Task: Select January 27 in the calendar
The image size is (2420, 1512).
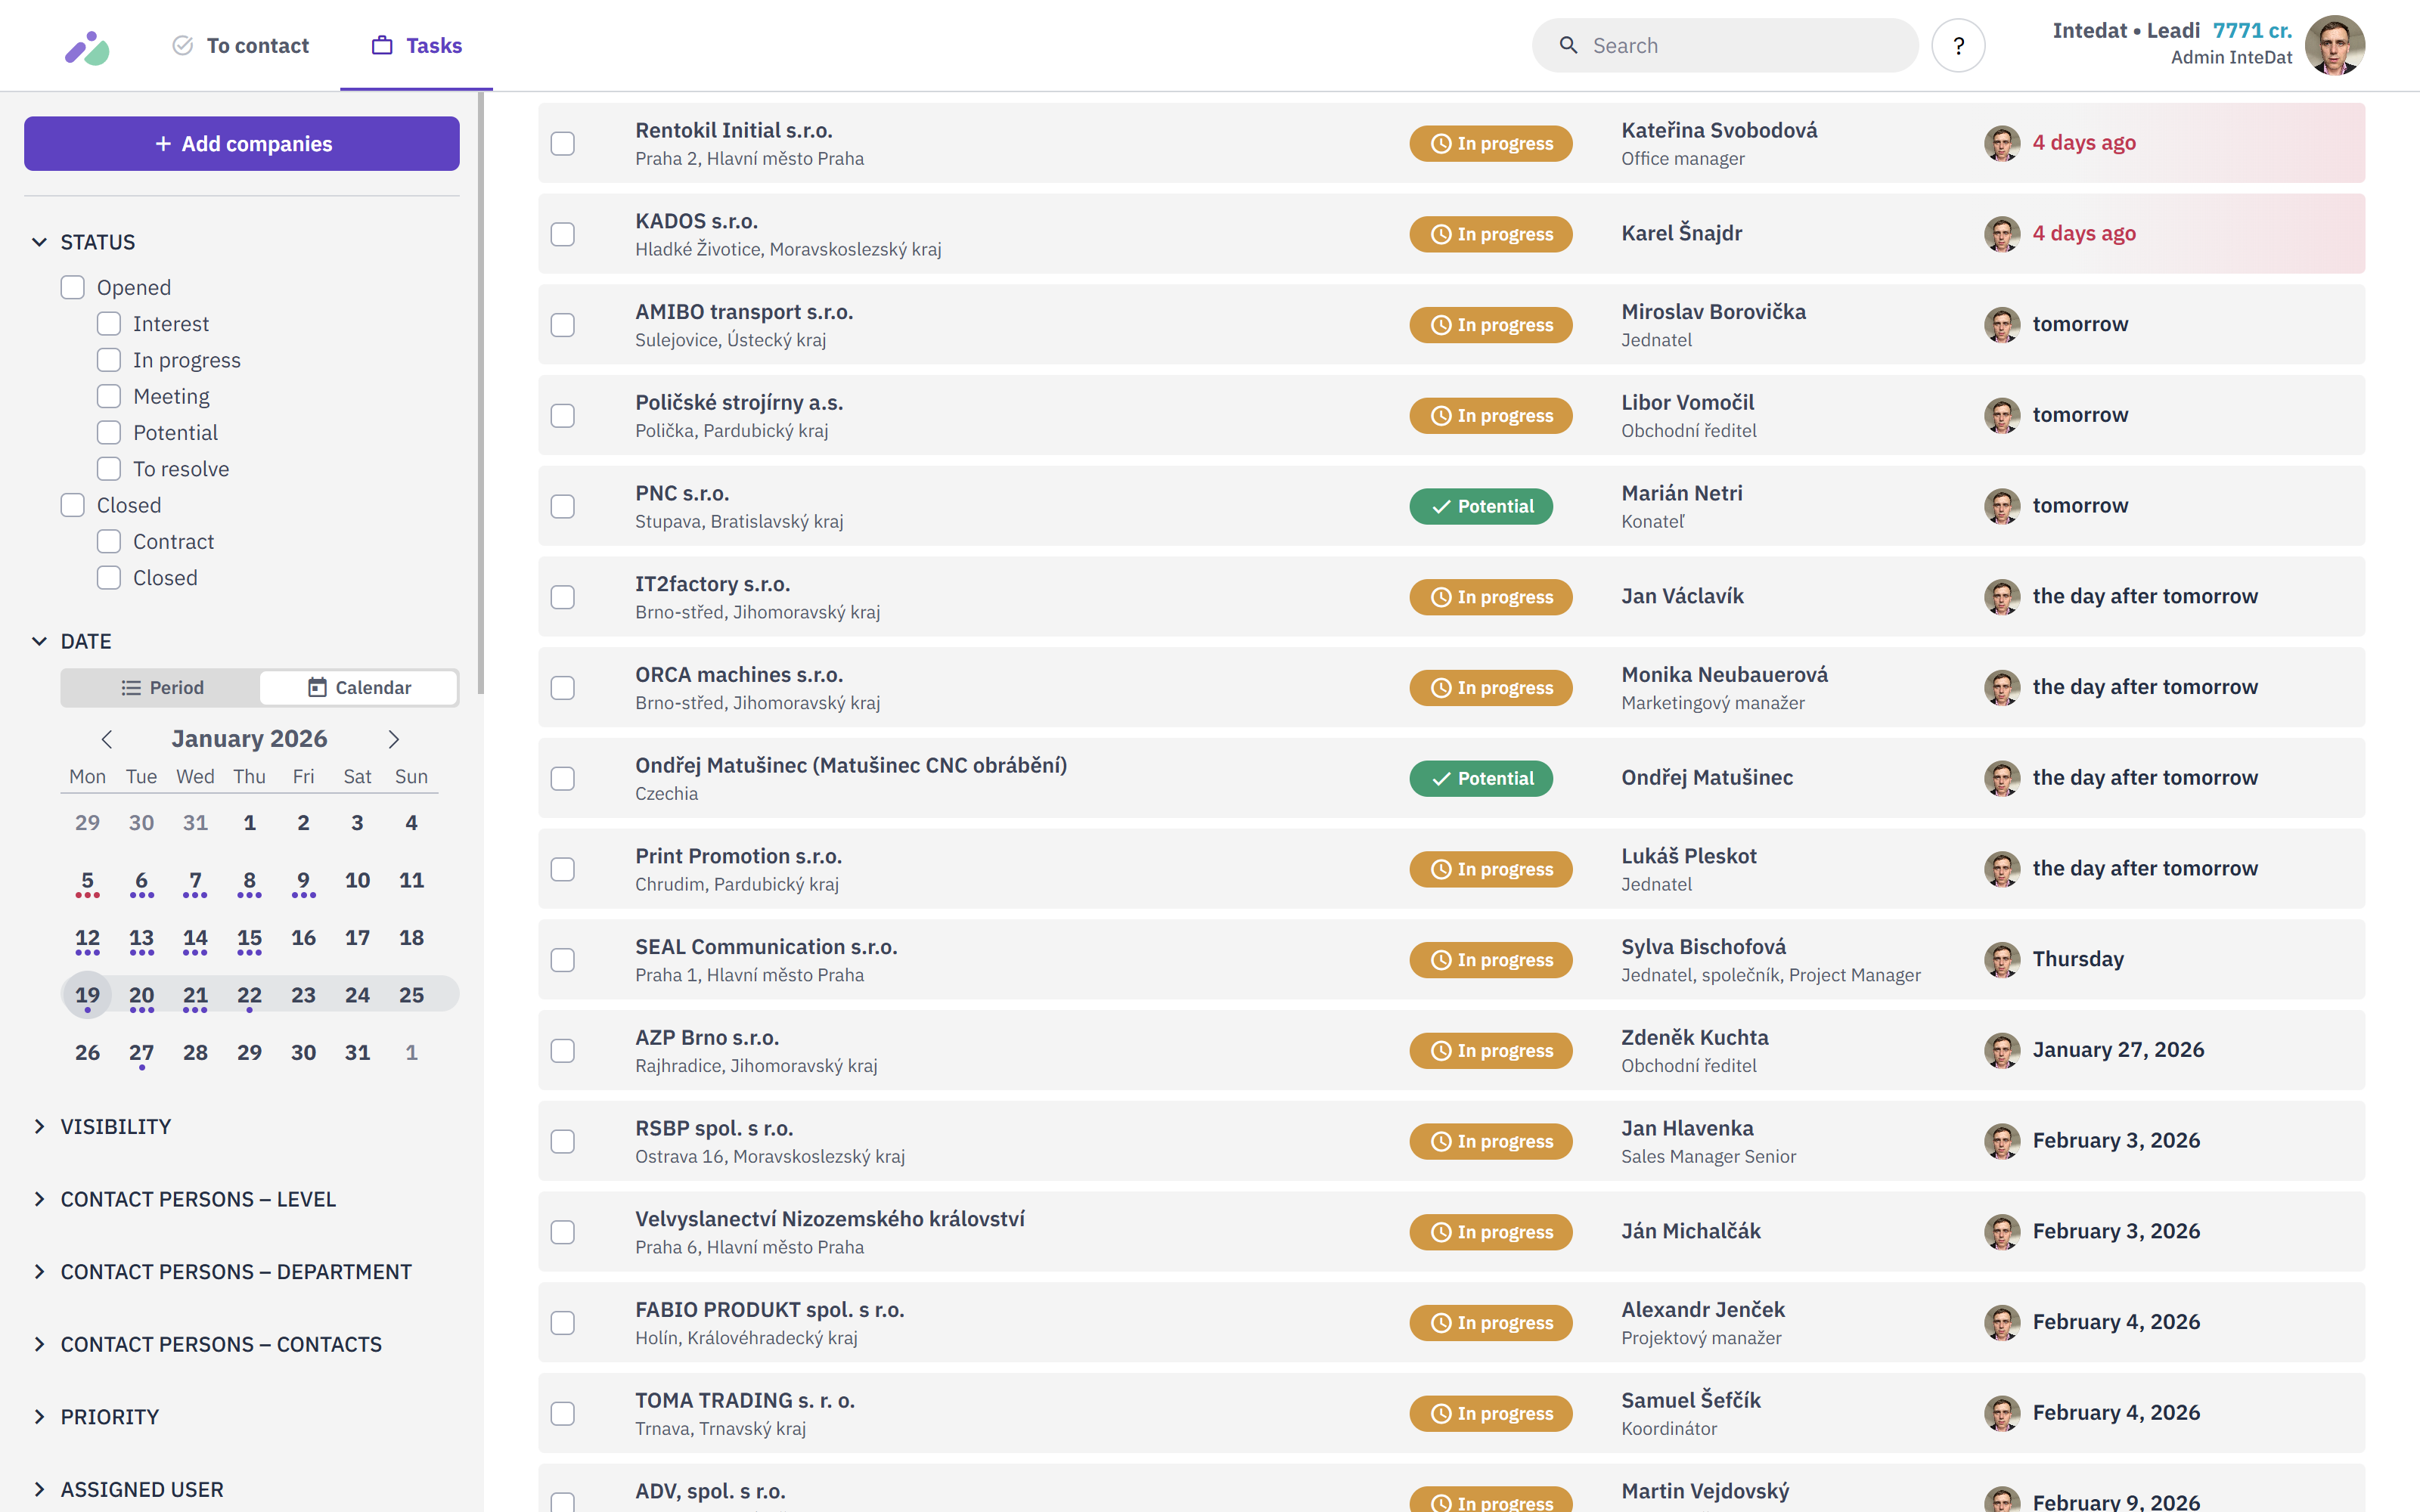Action: 141,1052
